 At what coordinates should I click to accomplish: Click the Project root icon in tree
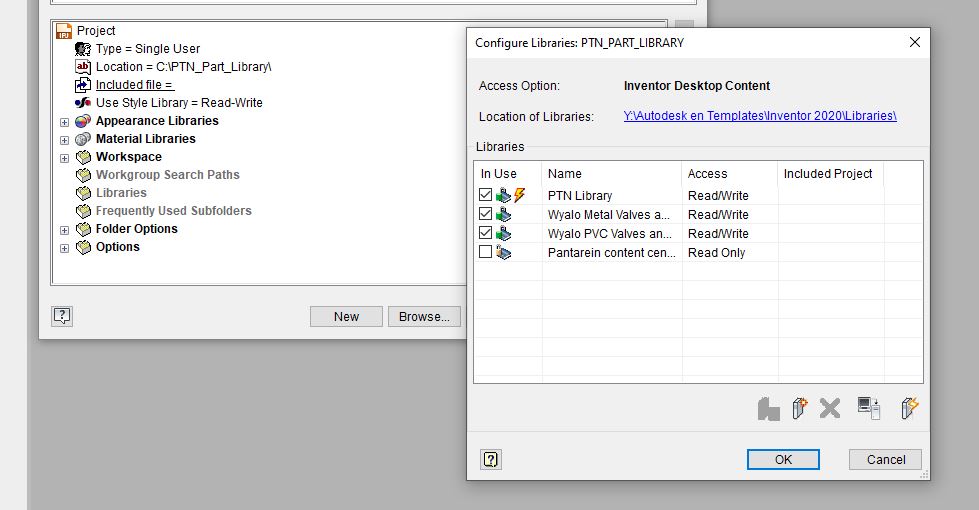coord(64,31)
